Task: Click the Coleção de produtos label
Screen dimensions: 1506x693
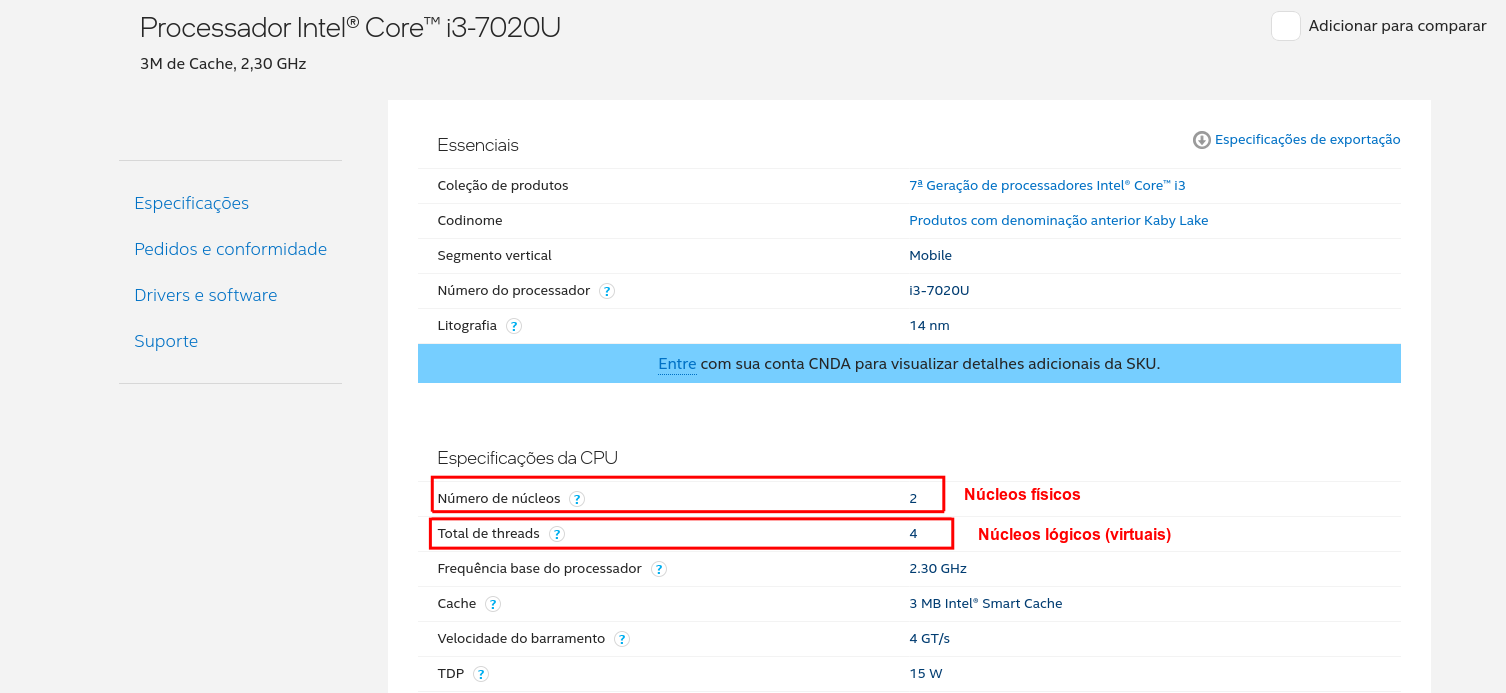Action: coord(503,186)
